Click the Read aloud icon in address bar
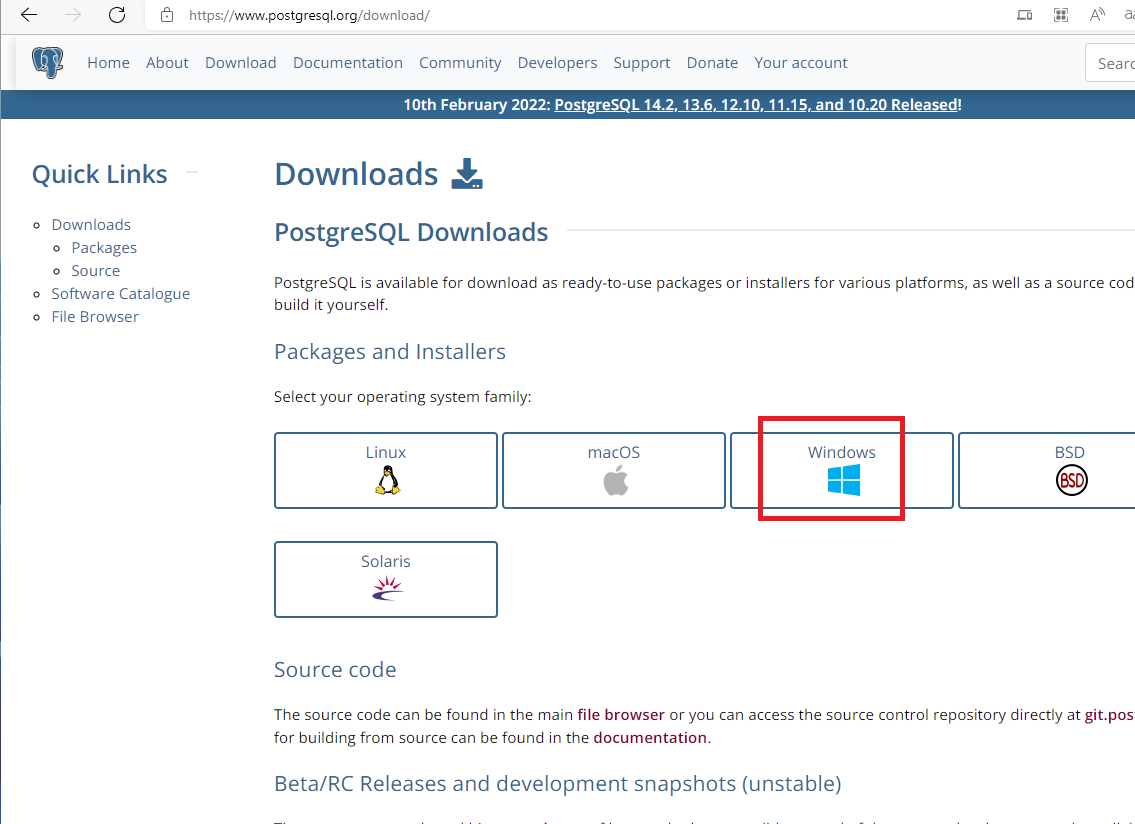This screenshot has width=1135, height=824. pyautogui.click(x=1097, y=15)
